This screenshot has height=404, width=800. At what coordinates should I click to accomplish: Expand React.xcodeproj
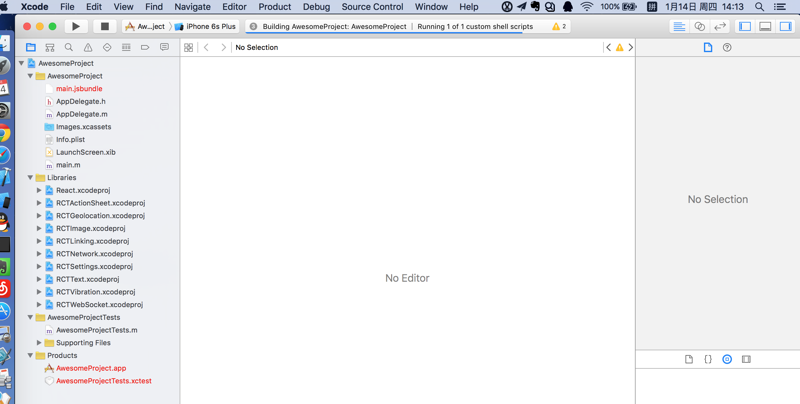point(39,190)
